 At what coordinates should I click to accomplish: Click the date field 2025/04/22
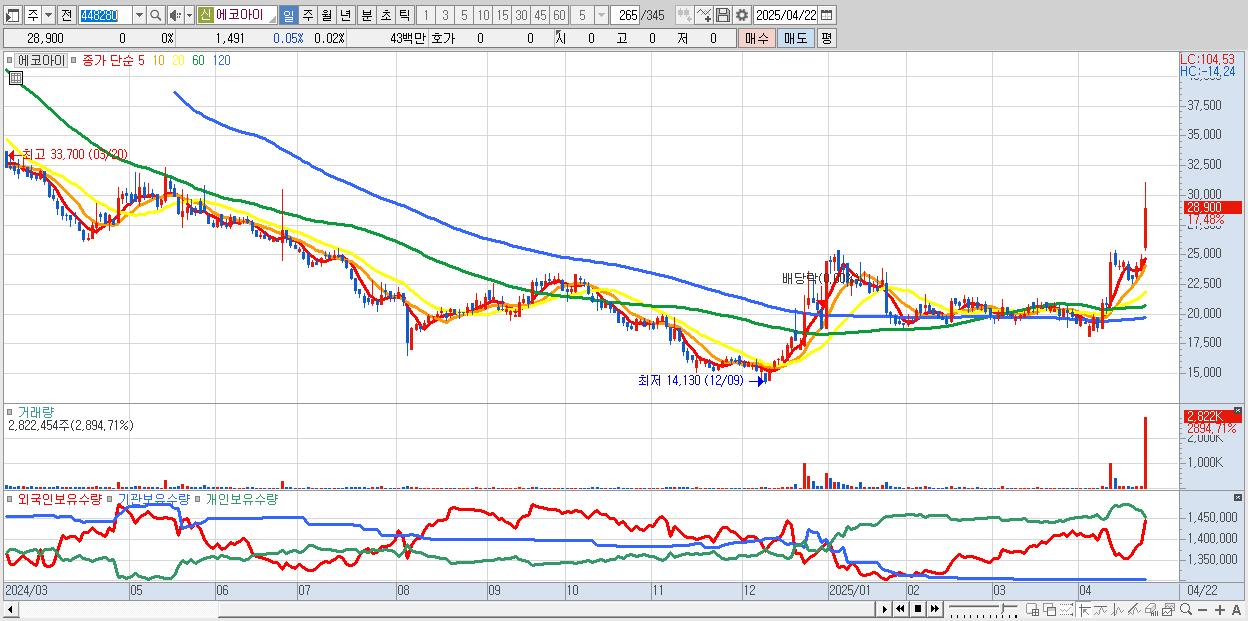[x=785, y=15]
